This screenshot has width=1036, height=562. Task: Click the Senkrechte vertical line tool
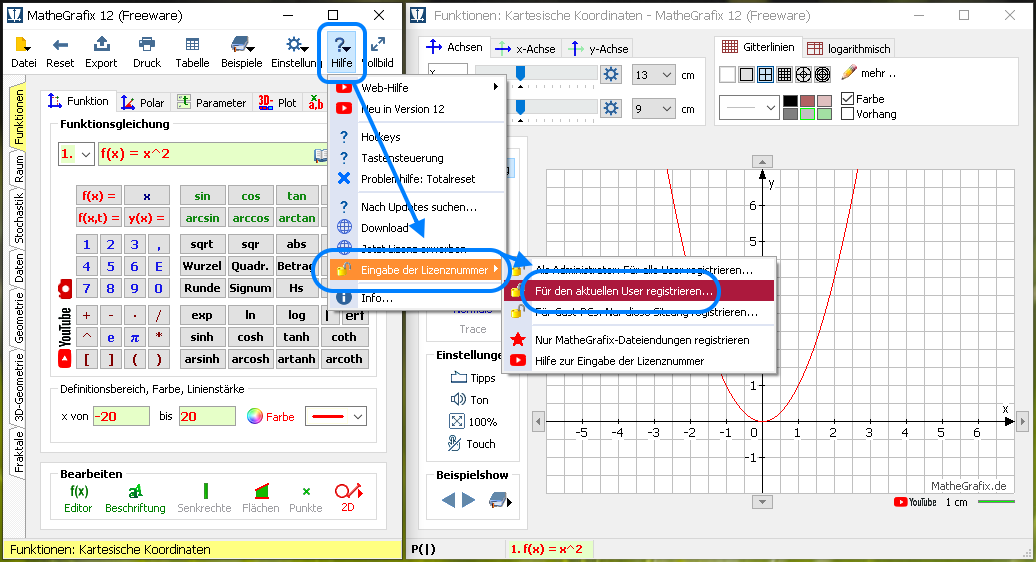point(204,499)
